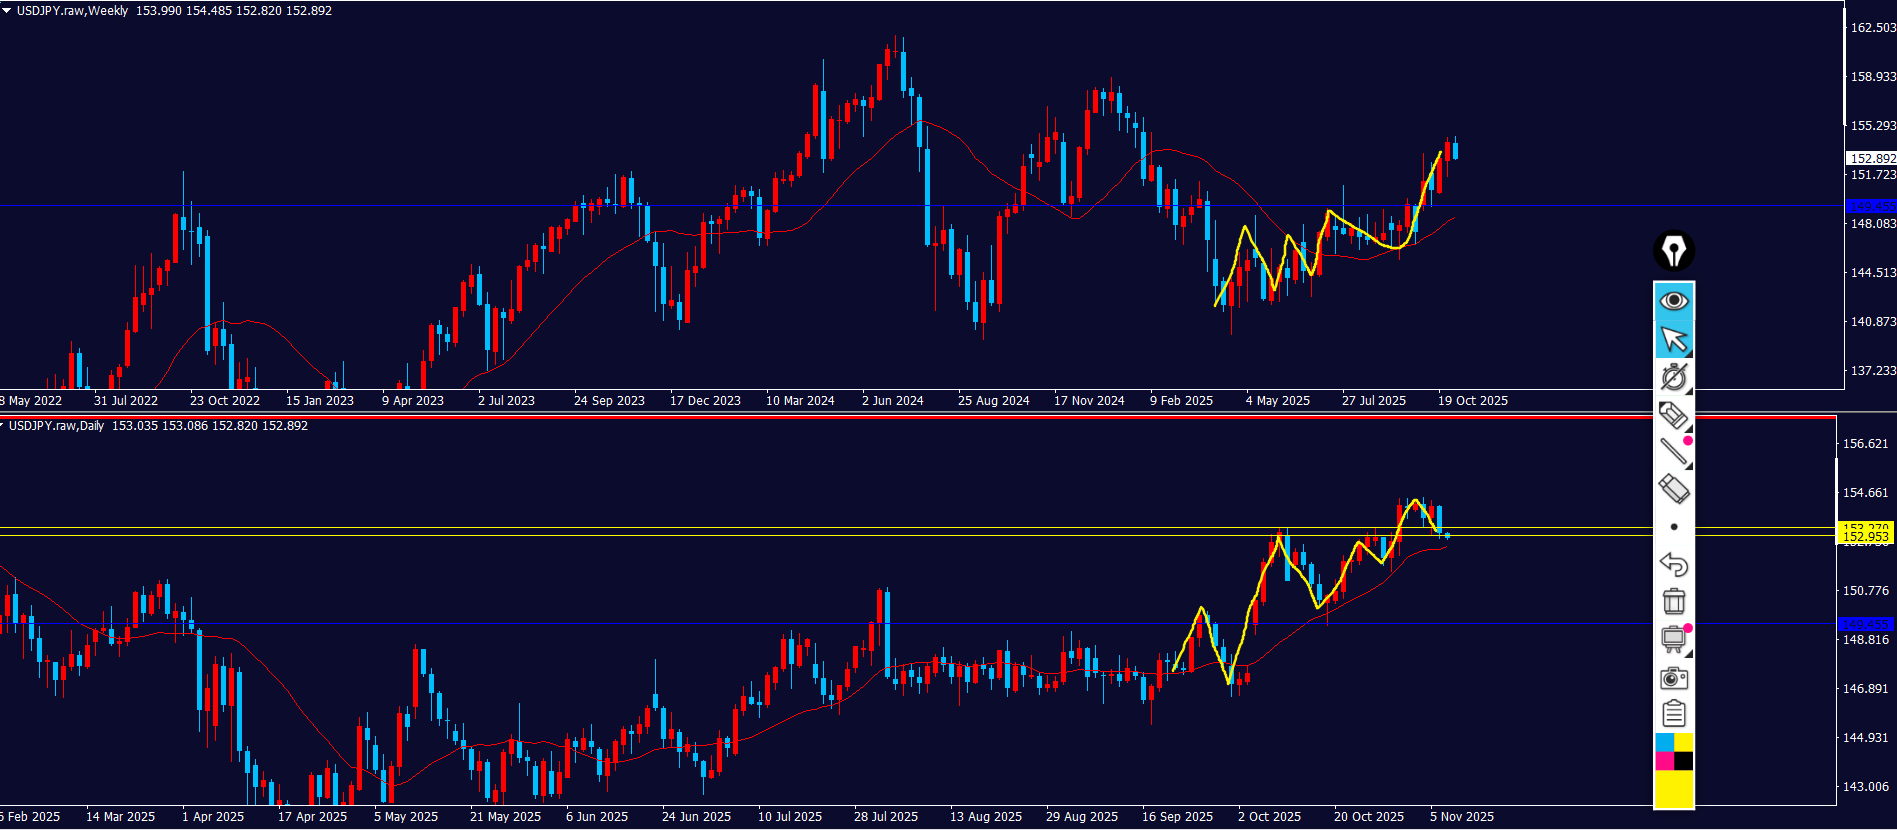Click the pen nib icon above the toolbar

[x=1673, y=250]
